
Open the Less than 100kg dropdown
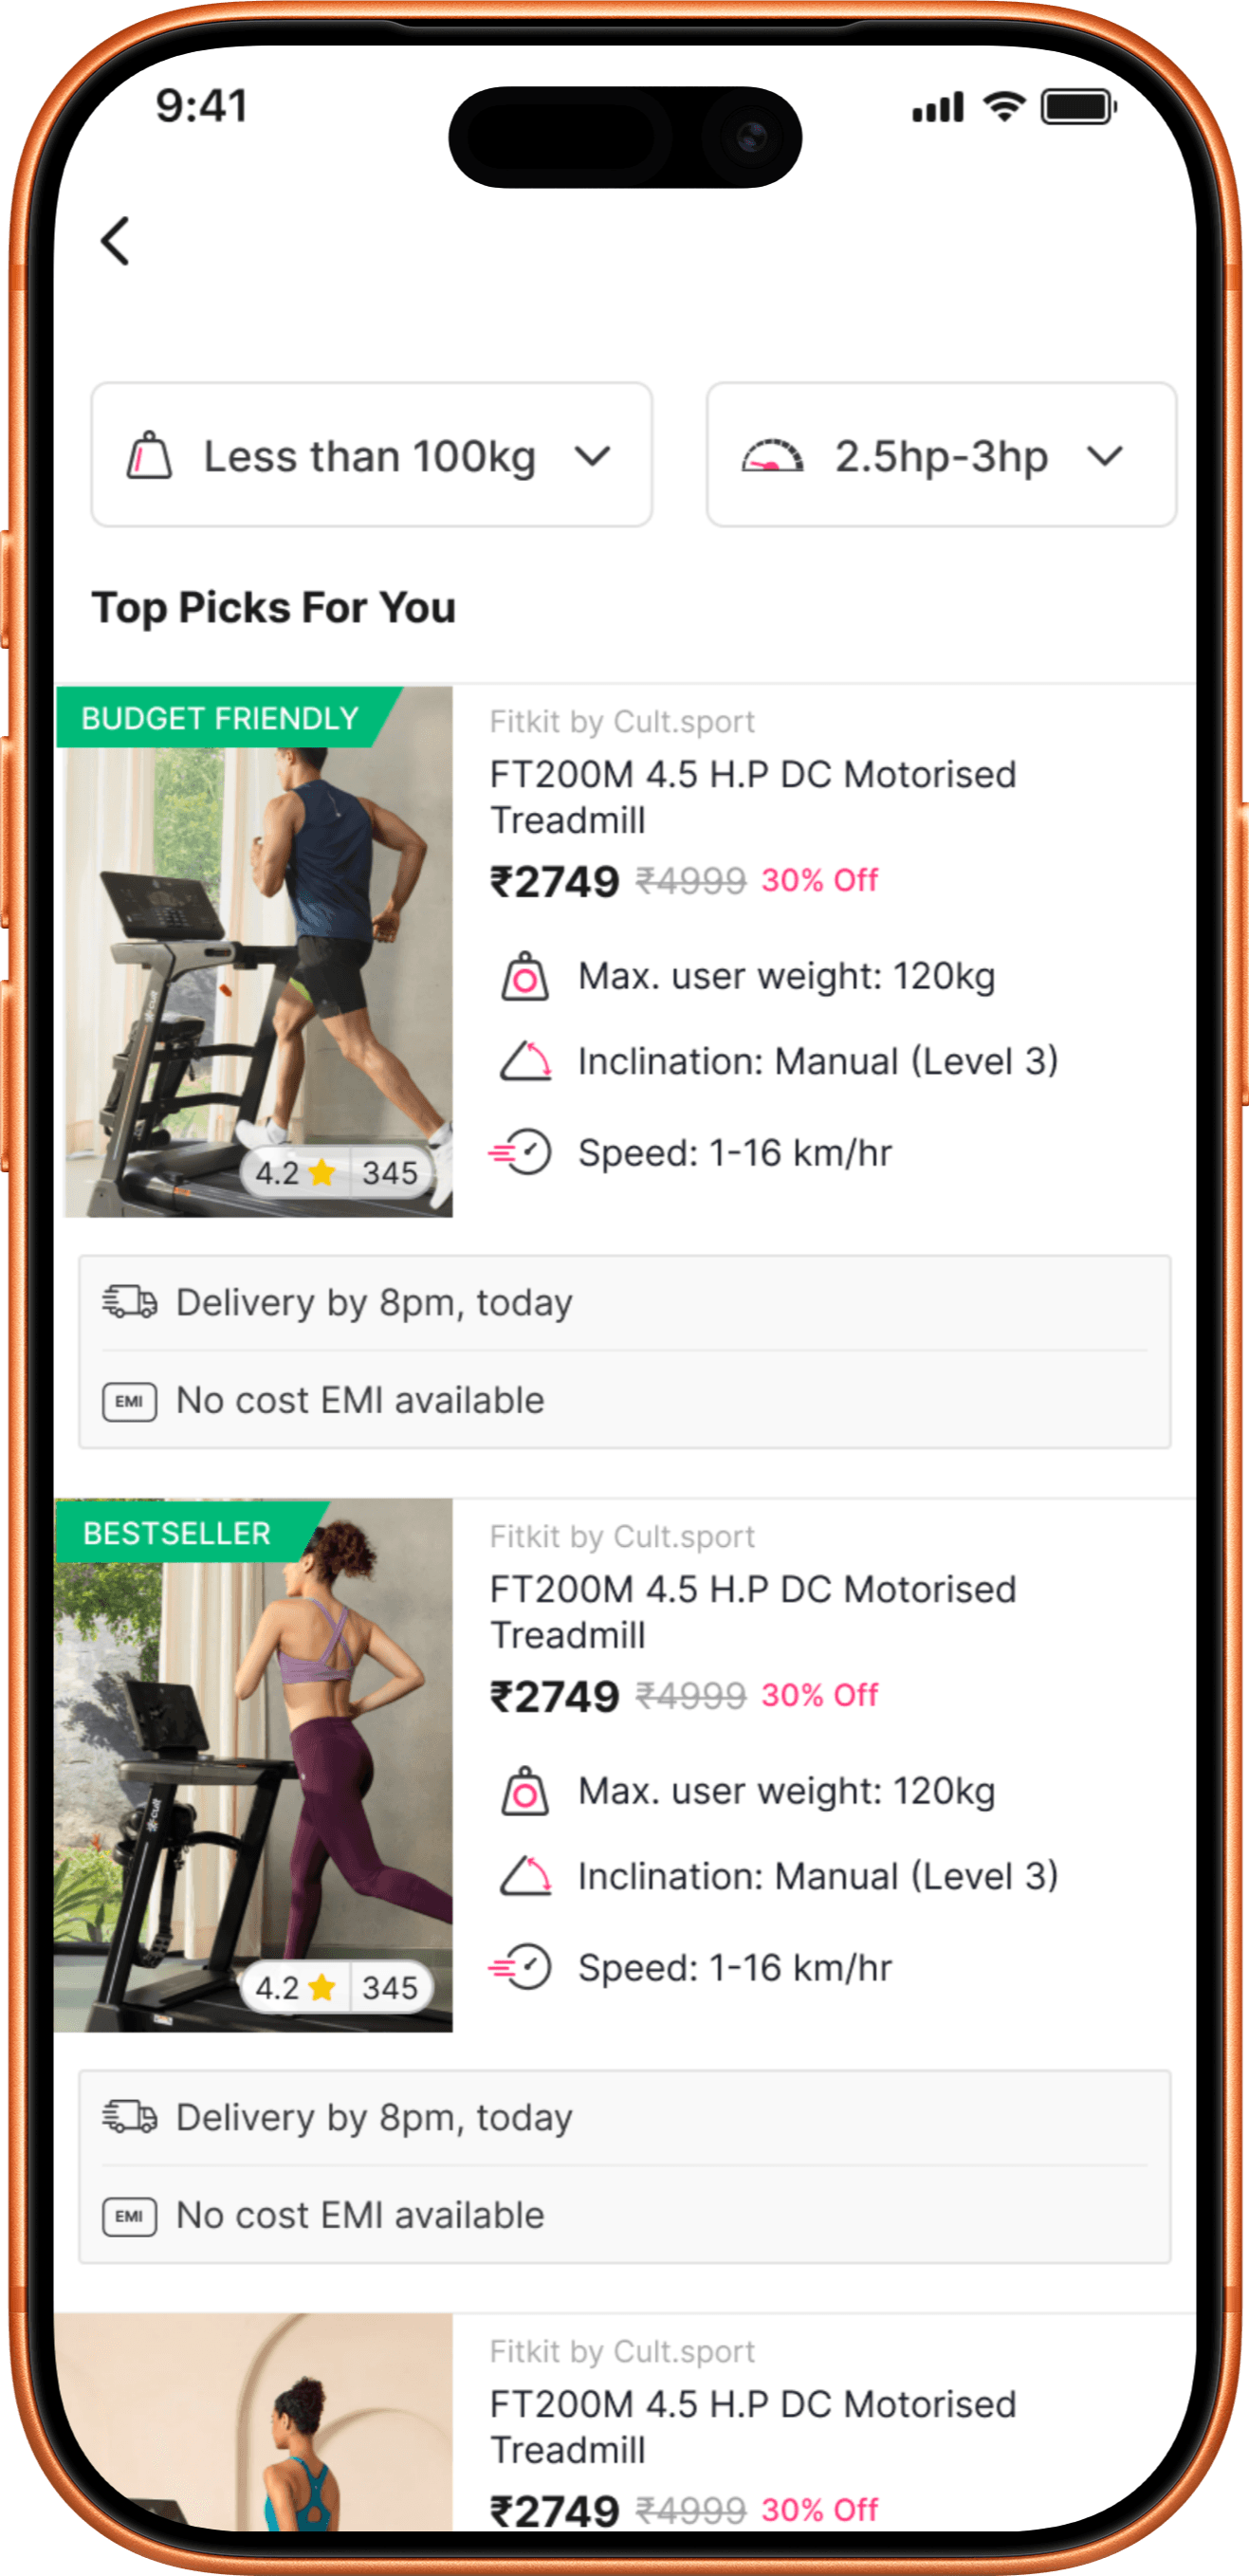[372, 455]
